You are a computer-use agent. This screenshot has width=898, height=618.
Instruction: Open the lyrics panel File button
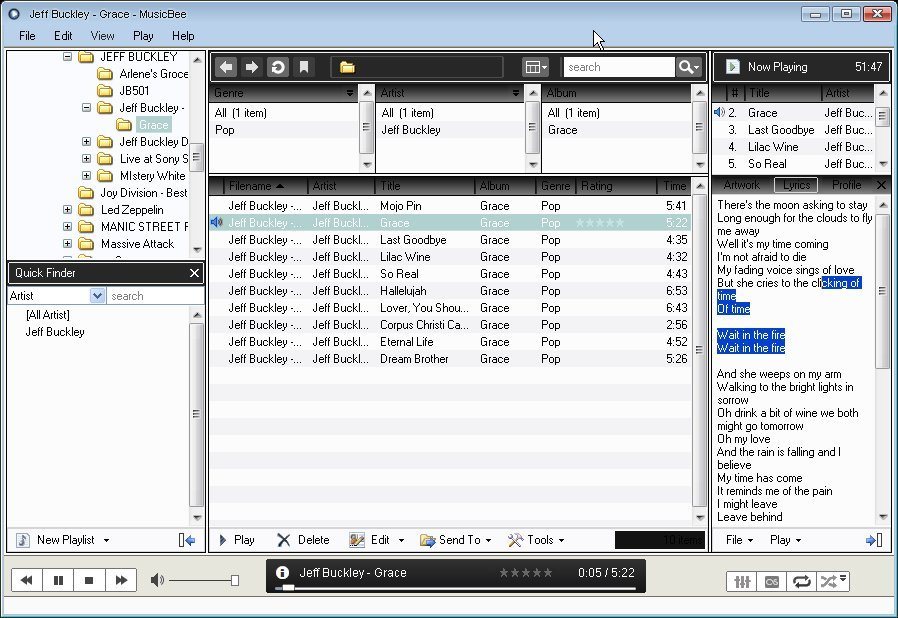739,540
